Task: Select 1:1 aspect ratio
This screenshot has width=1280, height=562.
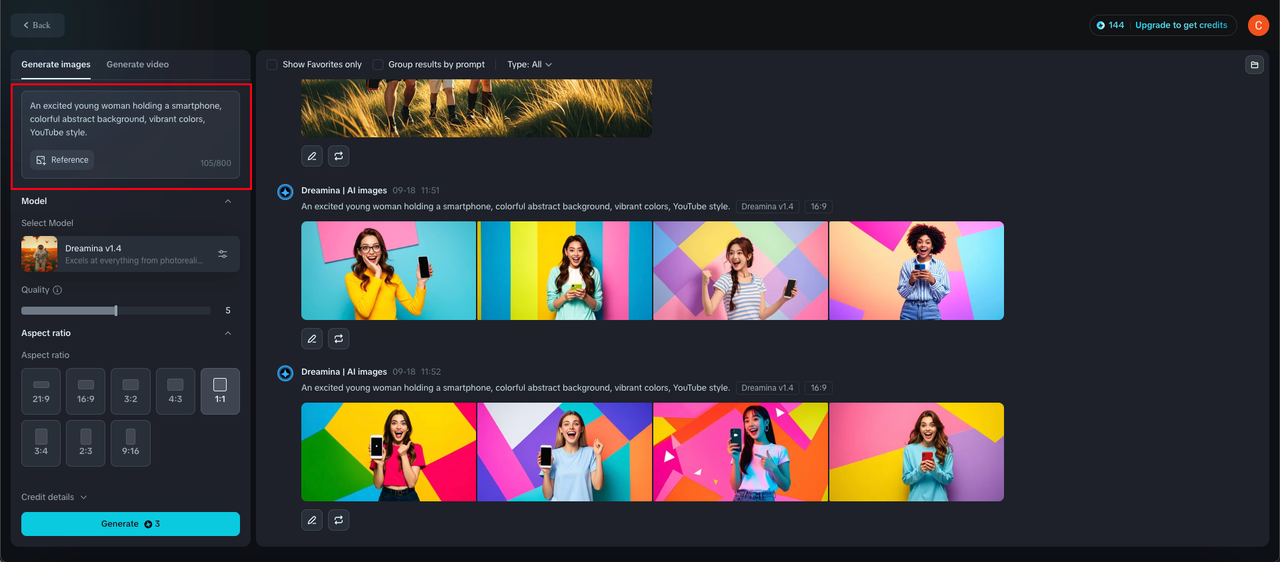Action: pyautogui.click(x=220, y=391)
